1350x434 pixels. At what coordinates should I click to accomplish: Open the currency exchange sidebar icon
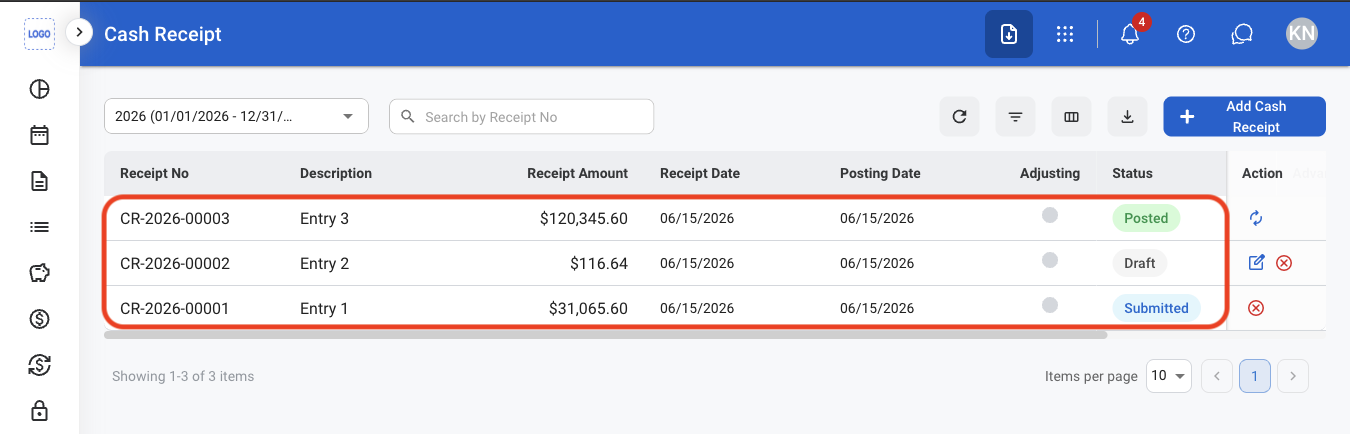[x=39, y=365]
